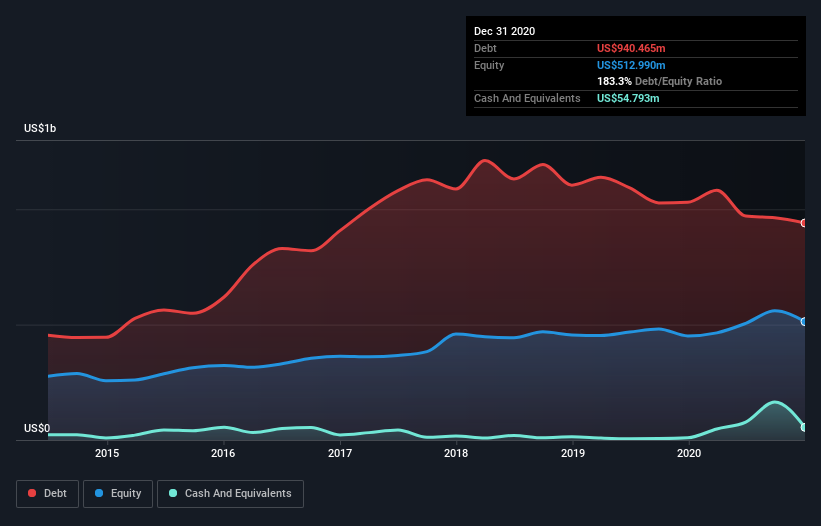Toggle the Equity series legend button

pos(118,494)
